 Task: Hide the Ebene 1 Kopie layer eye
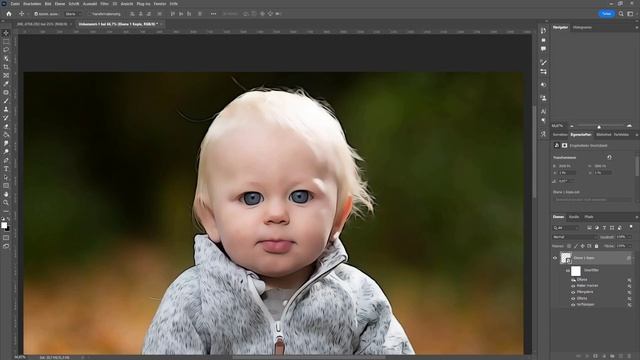[555, 258]
